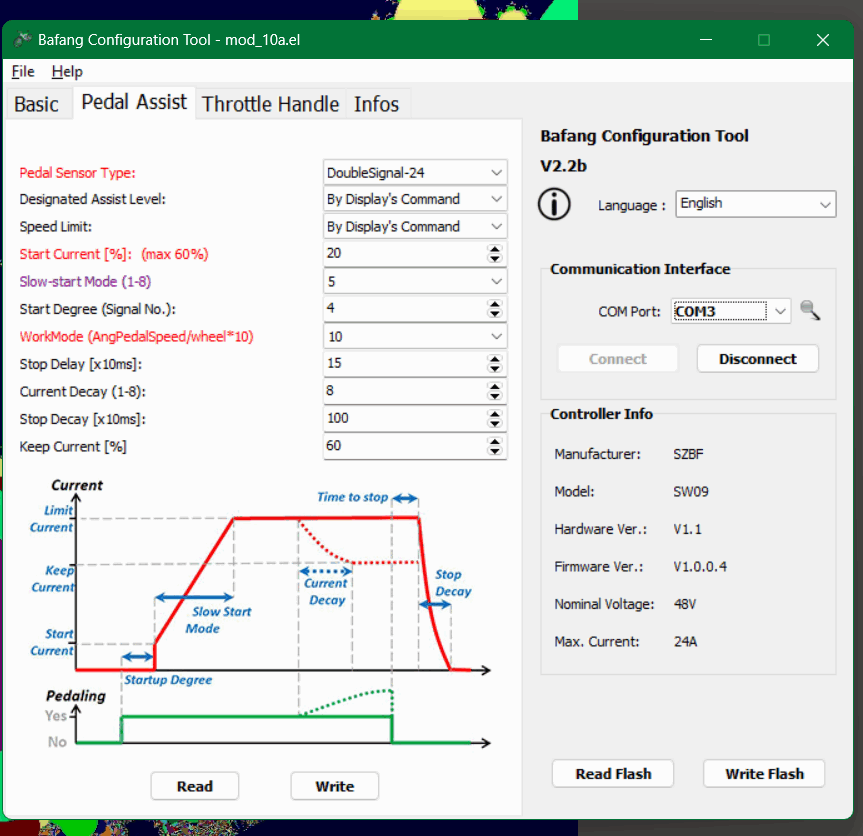Decrease Stop Decay with down arrow
Screen dimensions: 863x836
pos(494,424)
